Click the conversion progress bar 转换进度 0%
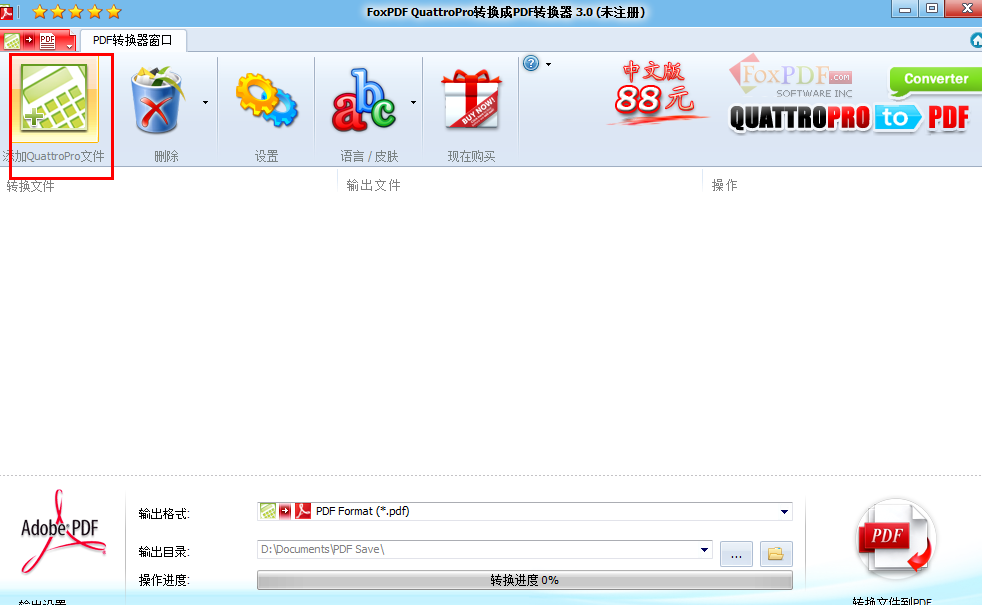This screenshot has height=605, width=982. (525, 580)
